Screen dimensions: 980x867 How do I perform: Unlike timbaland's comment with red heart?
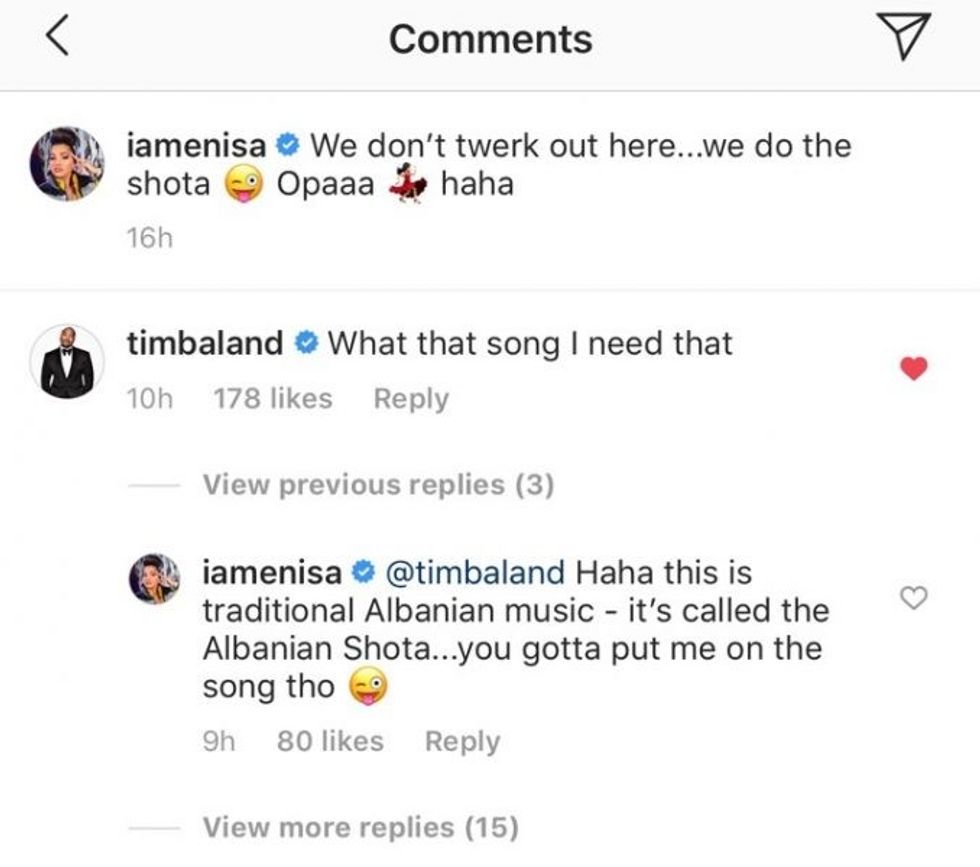point(914,369)
